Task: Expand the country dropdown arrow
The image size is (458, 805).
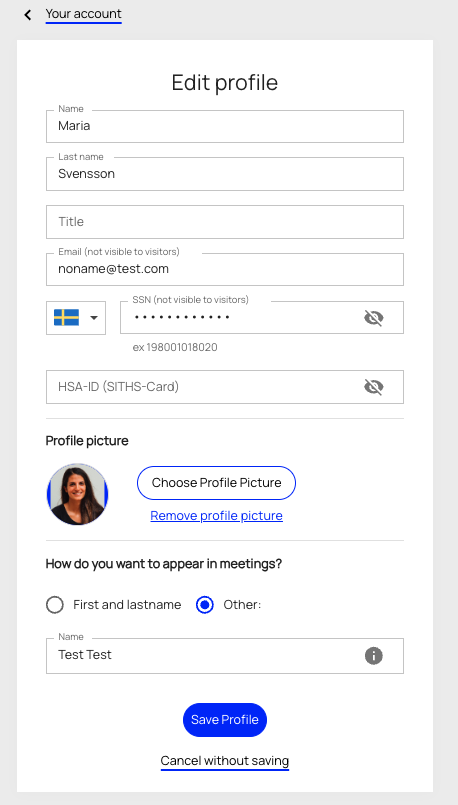Action: (94, 318)
